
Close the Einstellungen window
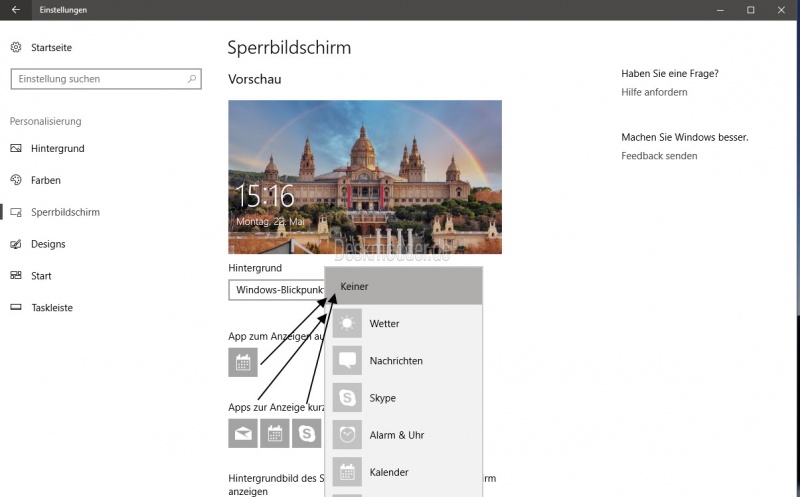(781, 10)
